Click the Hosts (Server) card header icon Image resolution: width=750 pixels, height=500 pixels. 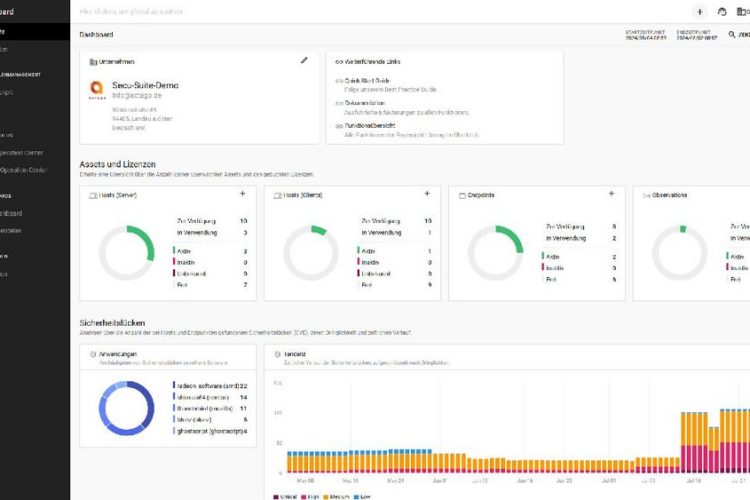pyautogui.click(x=93, y=195)
